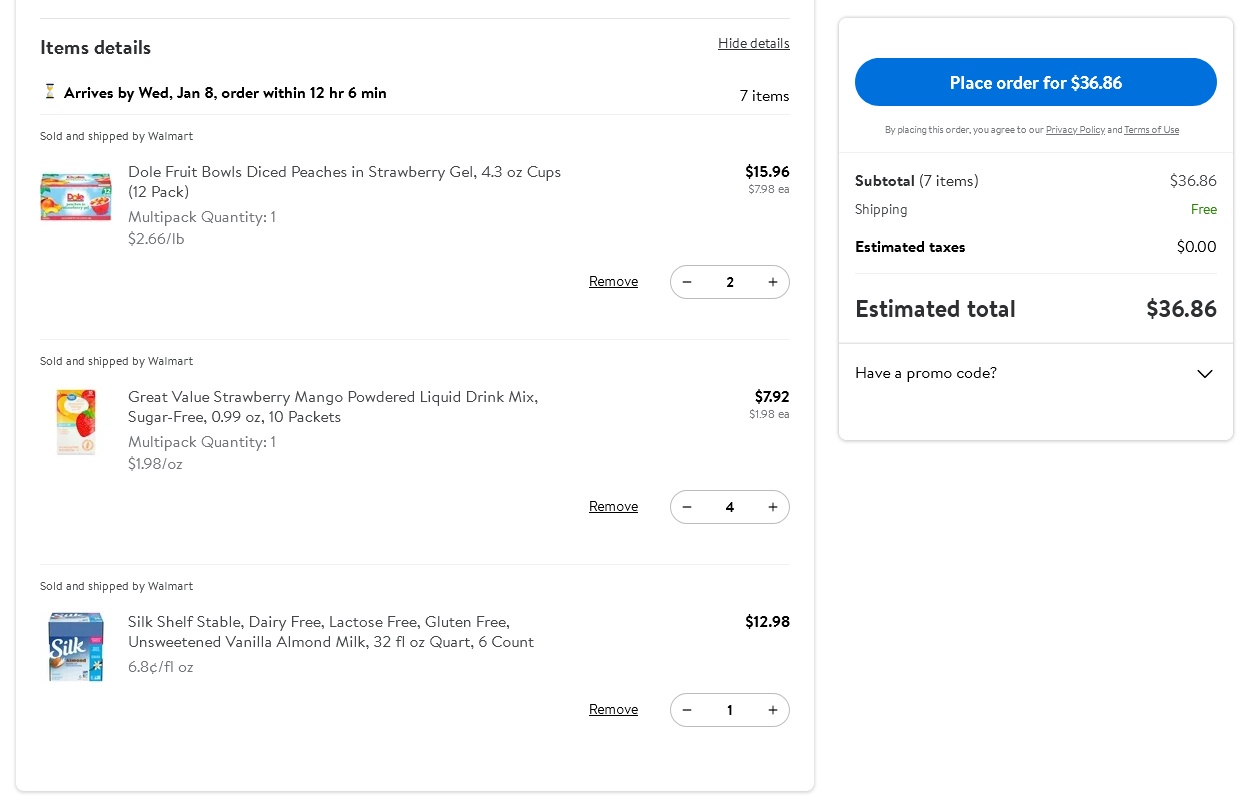
Task: Open the Privacy Policy link
Action: click(x=1075, y=130)
